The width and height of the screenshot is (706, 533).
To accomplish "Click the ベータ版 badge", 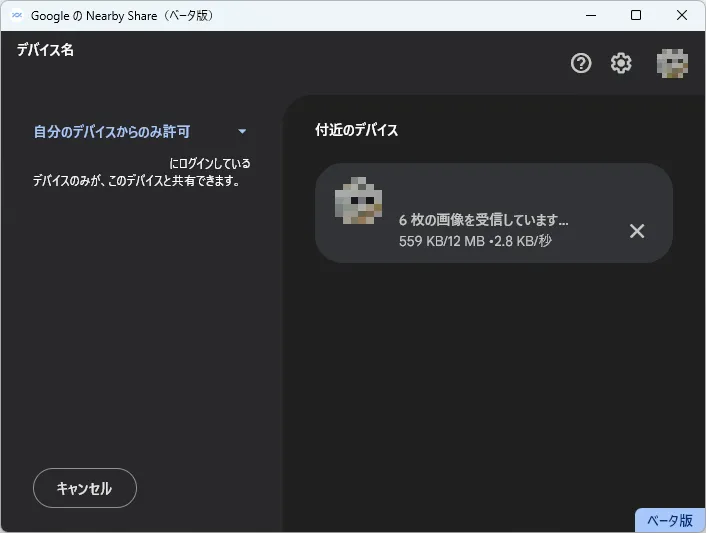I will [x=669, y=520].
